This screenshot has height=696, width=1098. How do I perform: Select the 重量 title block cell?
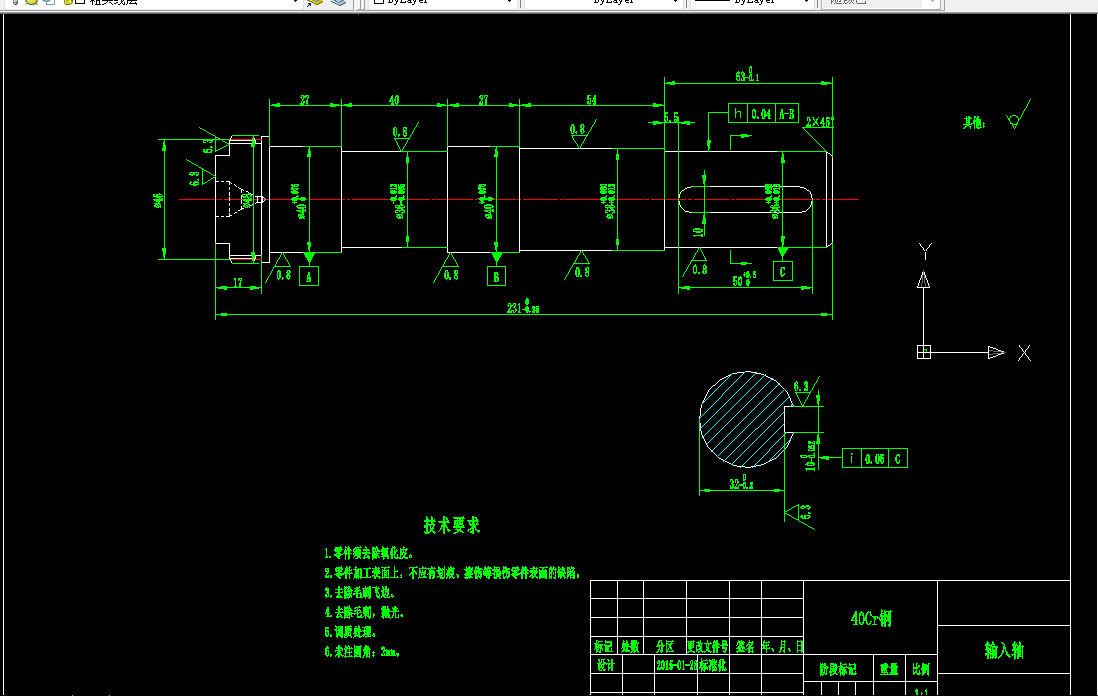pyautogui.click(x=889, y=669)
